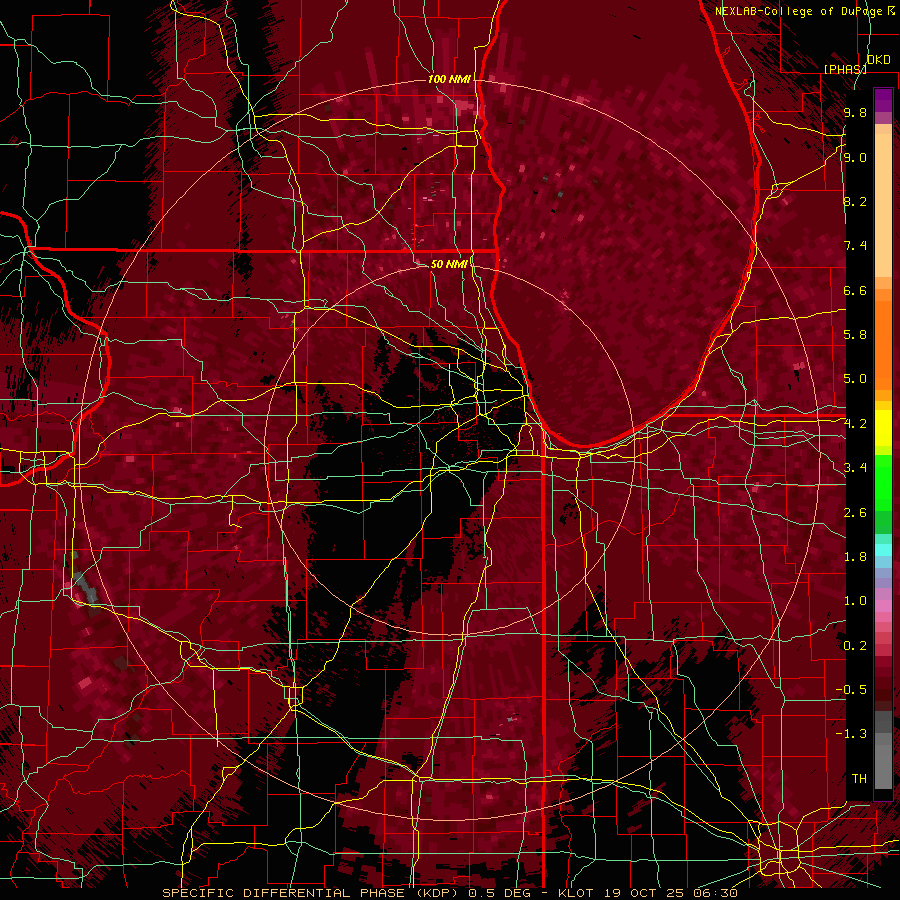Click the 7.4 scale value
900x900 pixels.
pos(855,246)
